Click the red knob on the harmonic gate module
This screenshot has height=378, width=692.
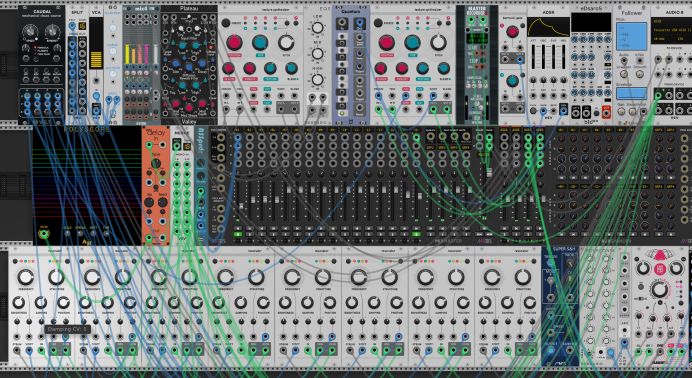pyautogui.click(x=512, y=31)
